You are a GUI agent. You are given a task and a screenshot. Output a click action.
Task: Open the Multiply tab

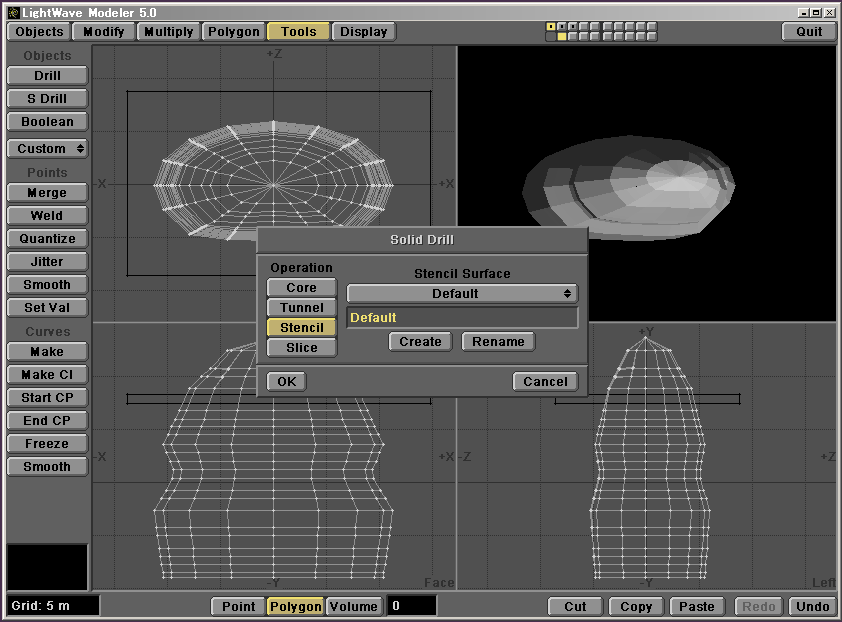tap(168, 32)
